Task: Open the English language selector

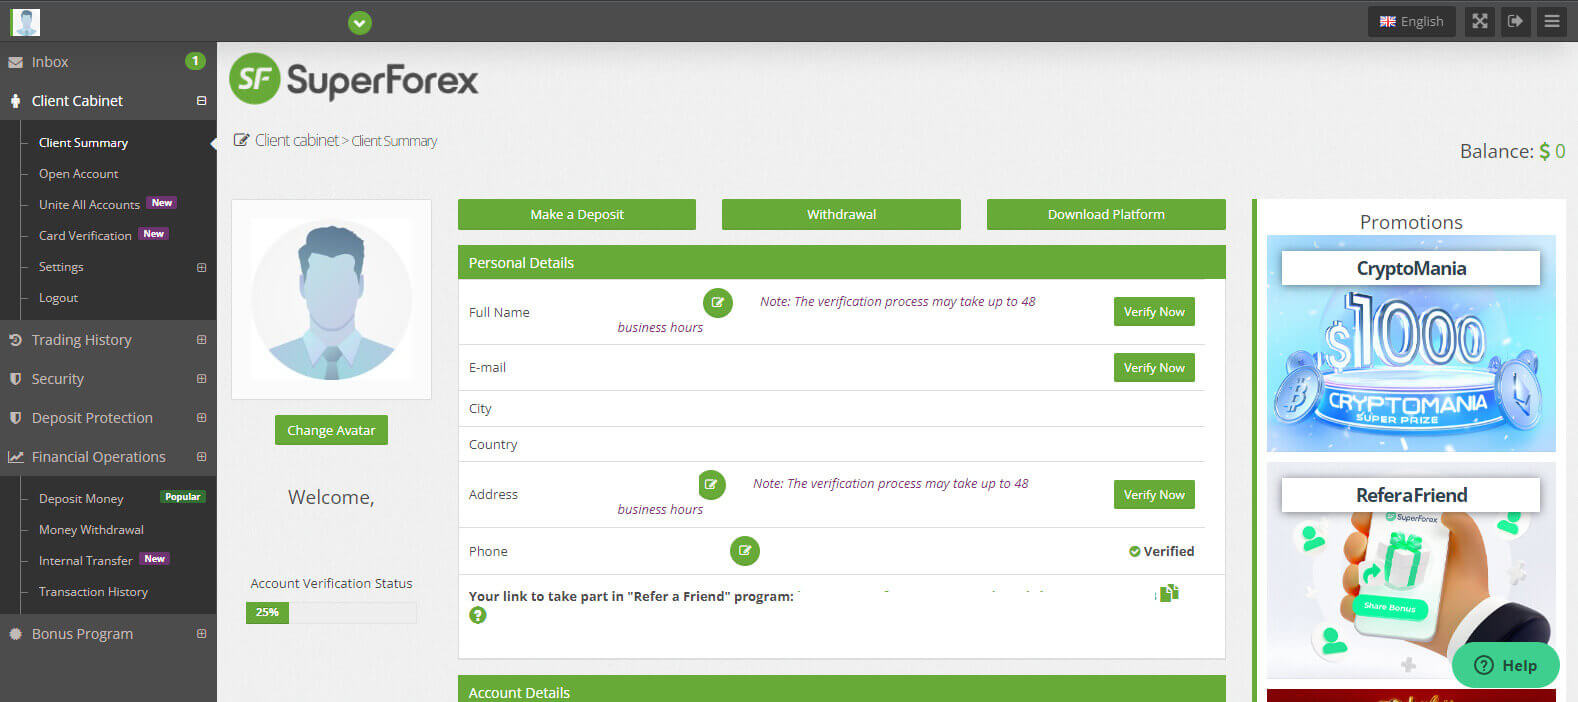Action: tap(1412, 21)
